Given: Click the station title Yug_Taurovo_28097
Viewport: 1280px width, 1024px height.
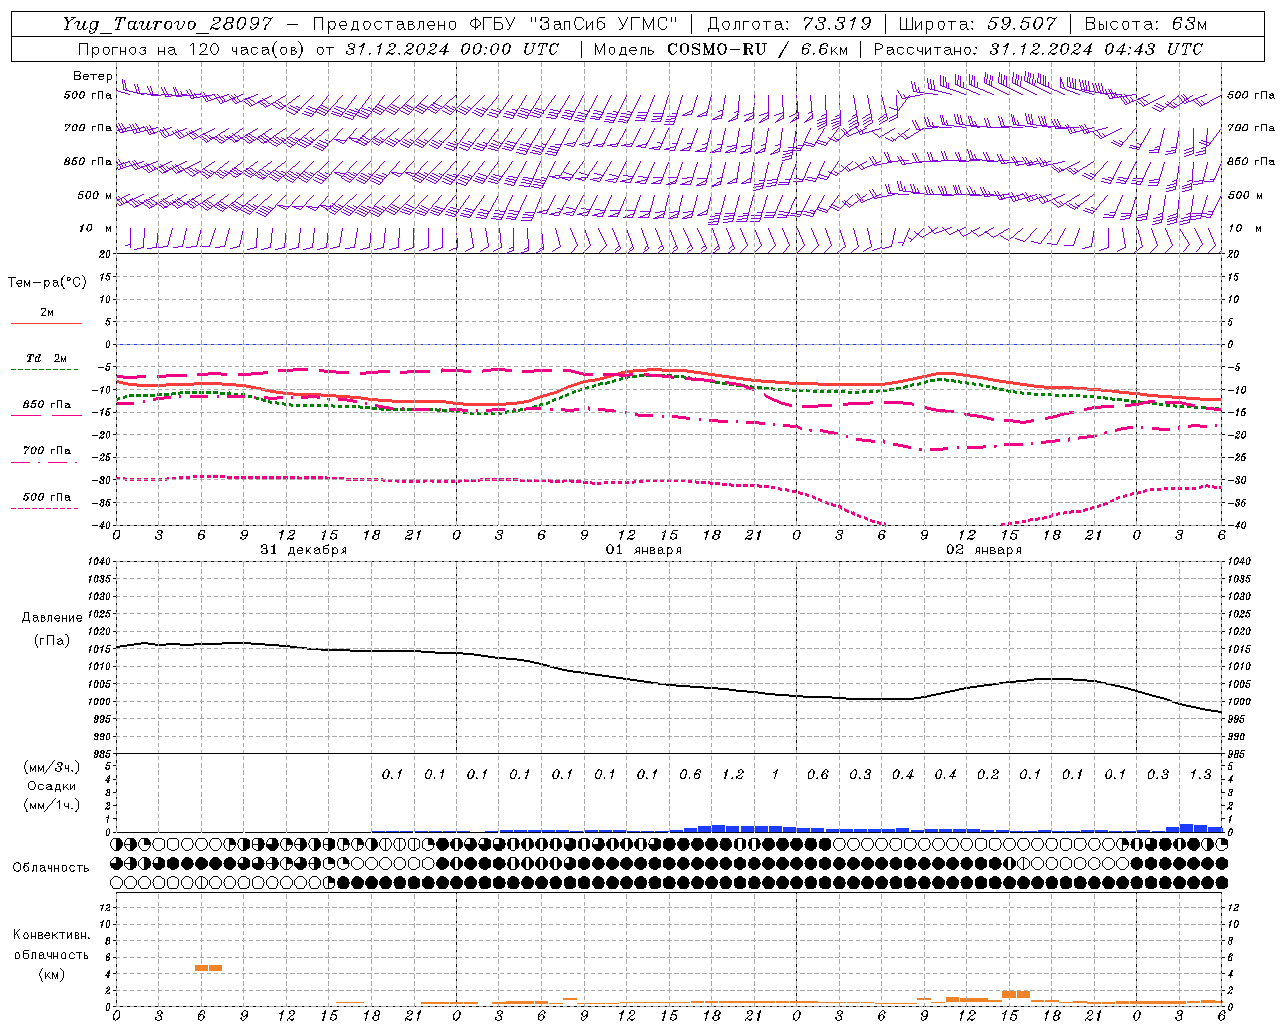Looking at the screenshot, I should [x=167, y=24].
